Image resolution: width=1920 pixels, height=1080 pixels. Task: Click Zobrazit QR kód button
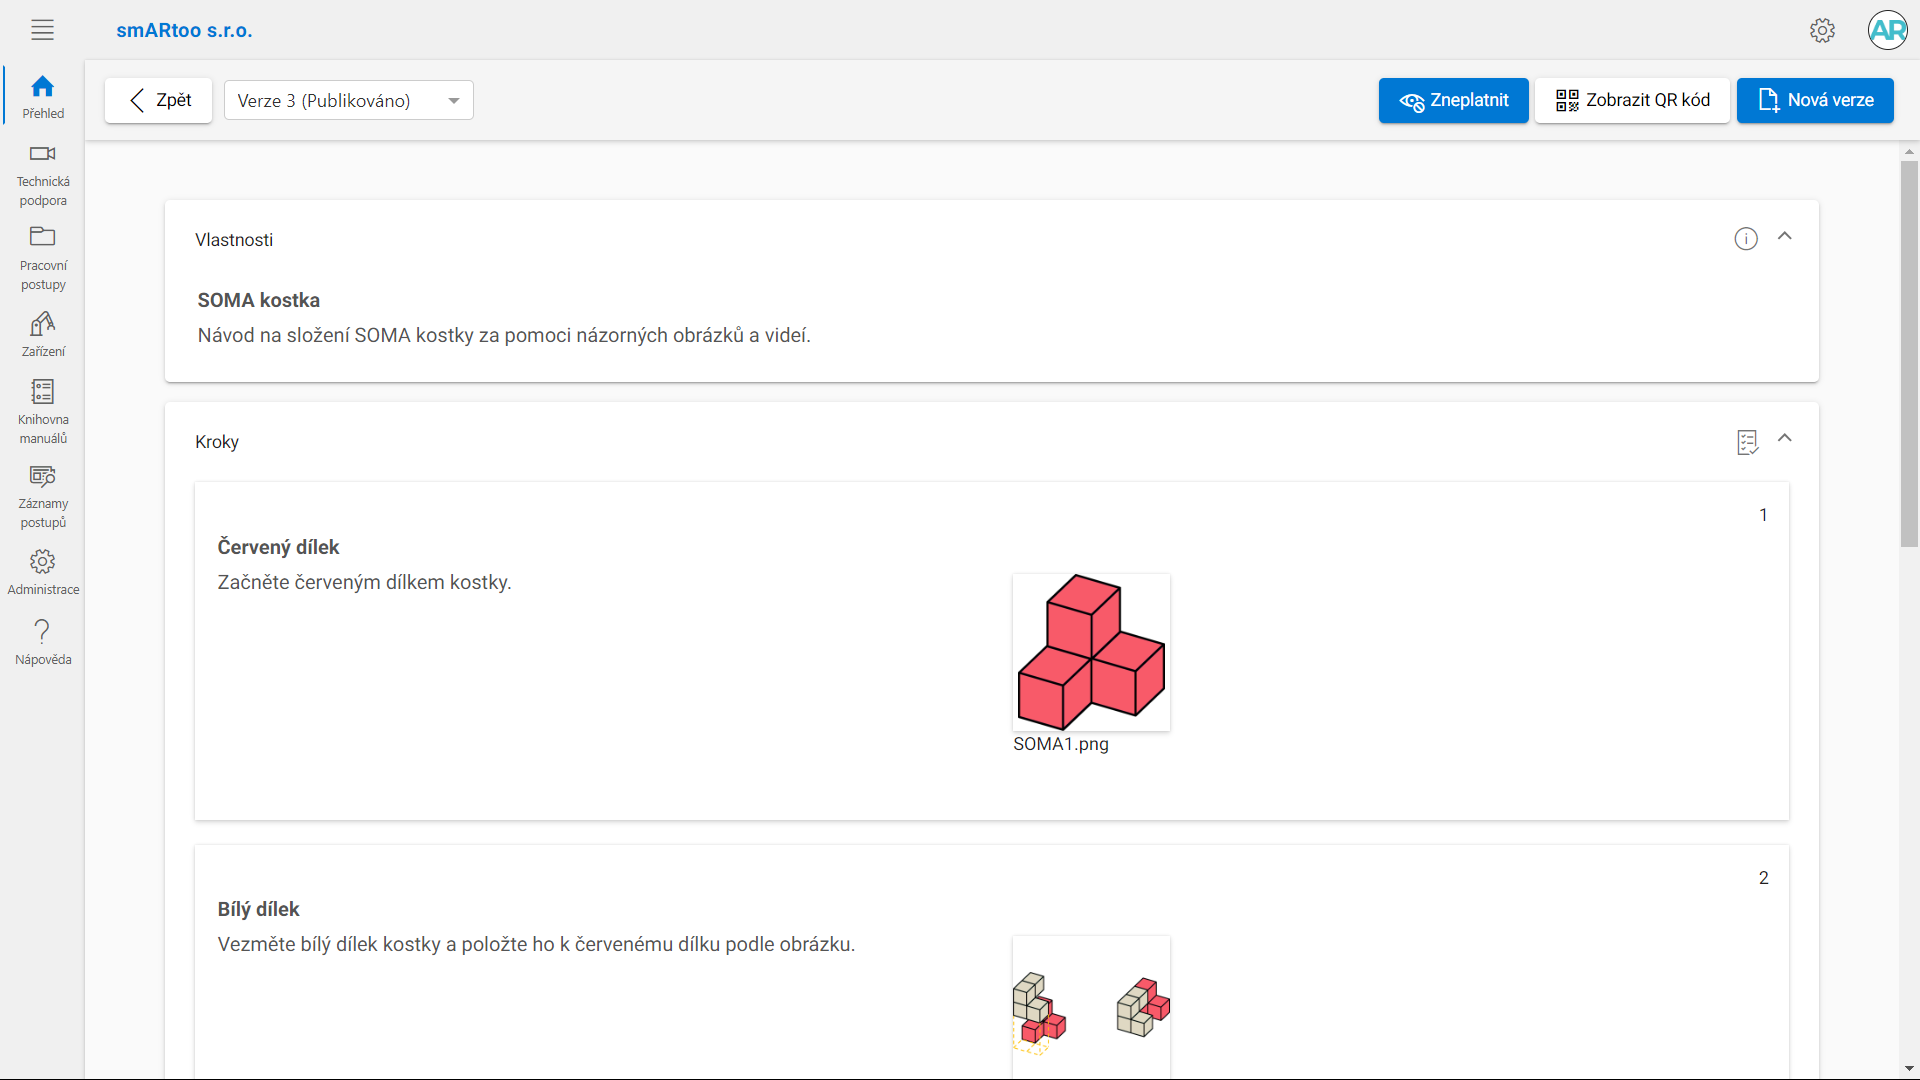tap(1632, 100)
